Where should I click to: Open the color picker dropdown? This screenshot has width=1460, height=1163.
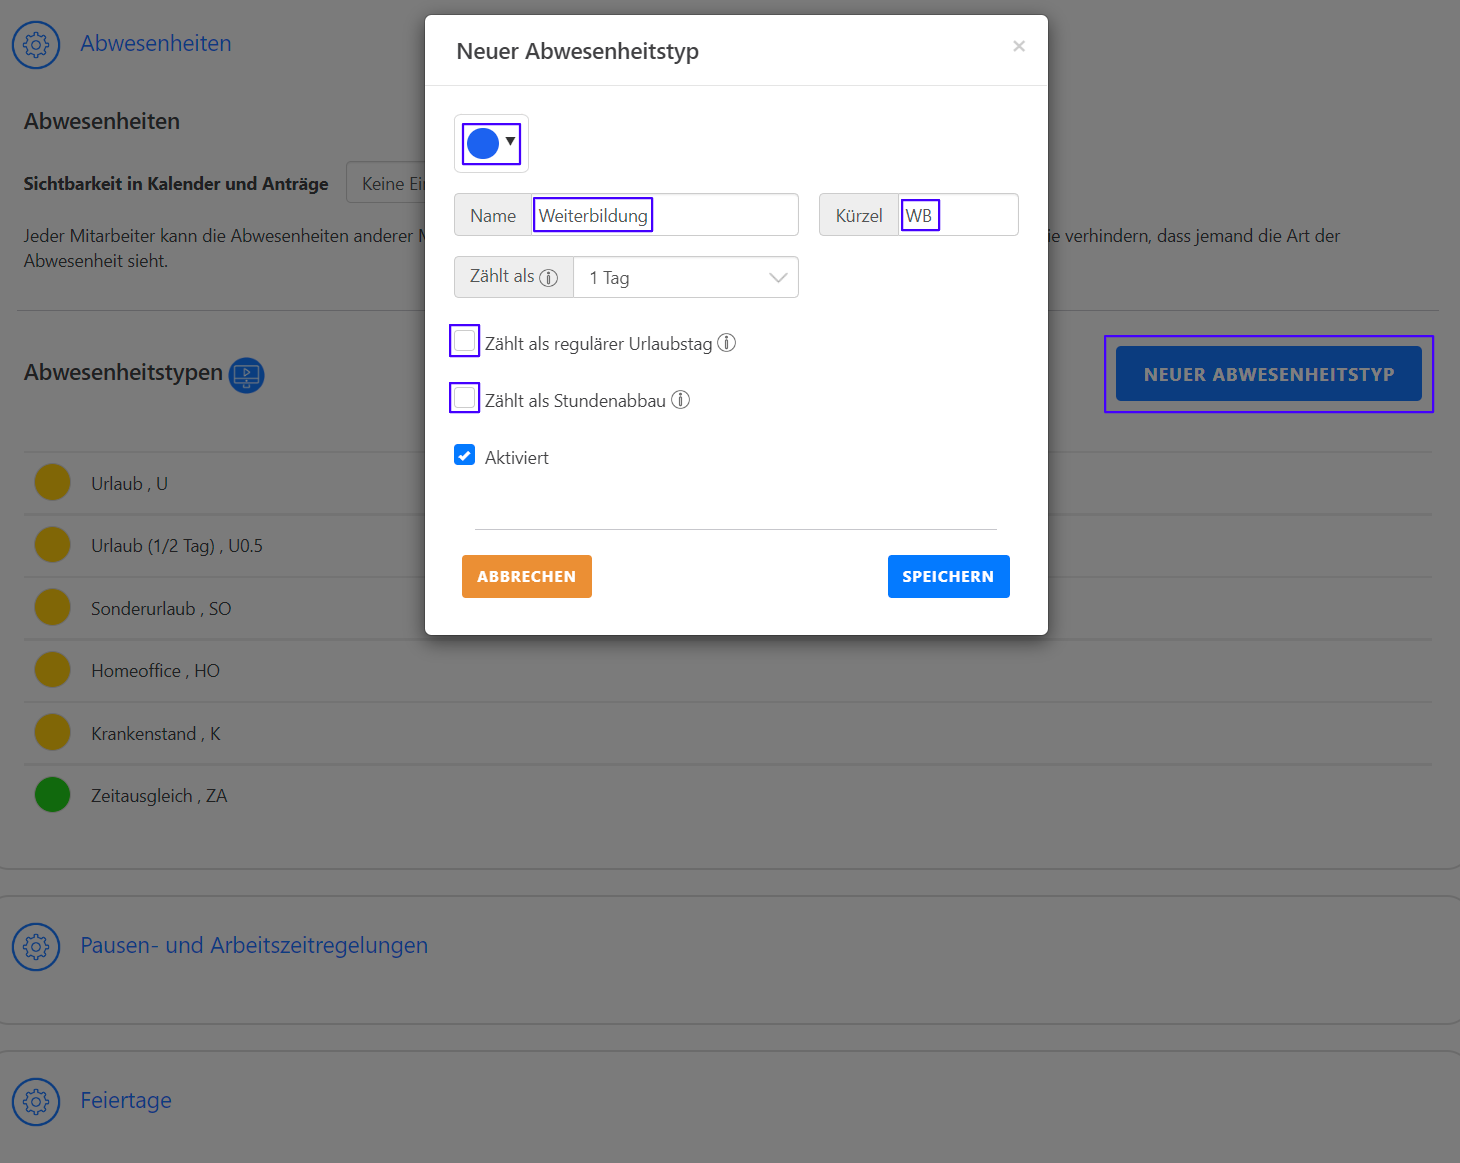491,144
